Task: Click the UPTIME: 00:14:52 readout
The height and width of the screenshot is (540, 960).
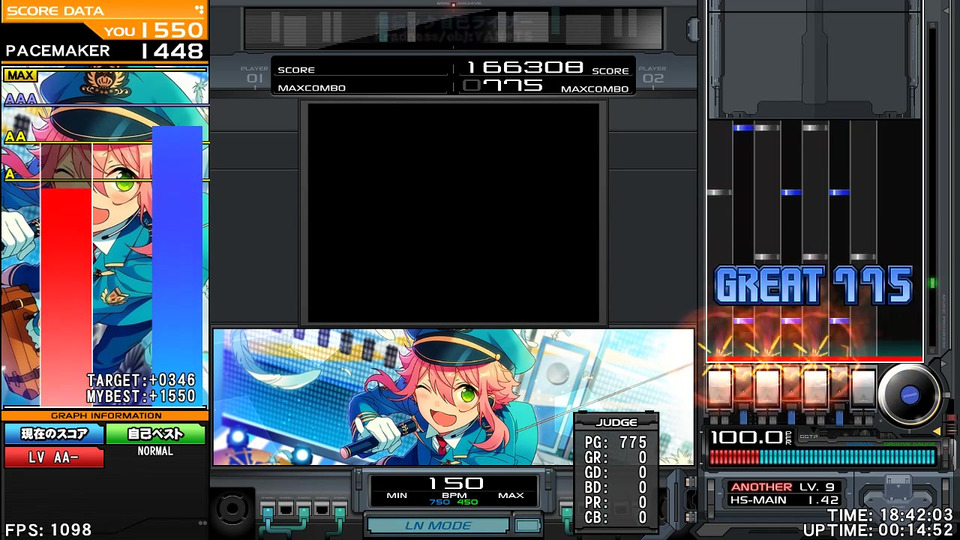Action: 878,531
